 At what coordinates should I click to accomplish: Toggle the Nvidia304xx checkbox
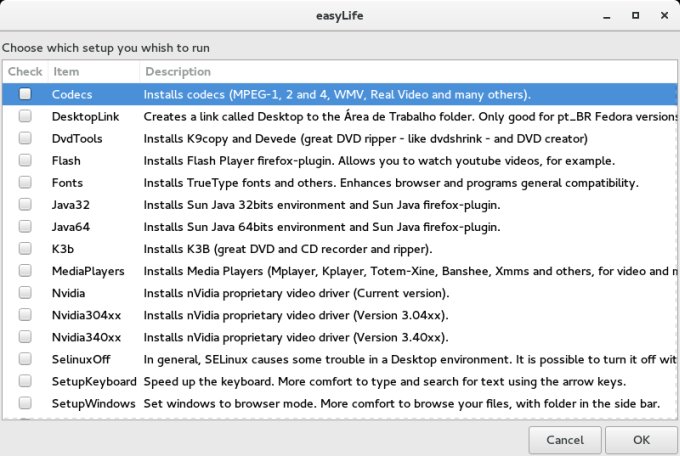25,315
